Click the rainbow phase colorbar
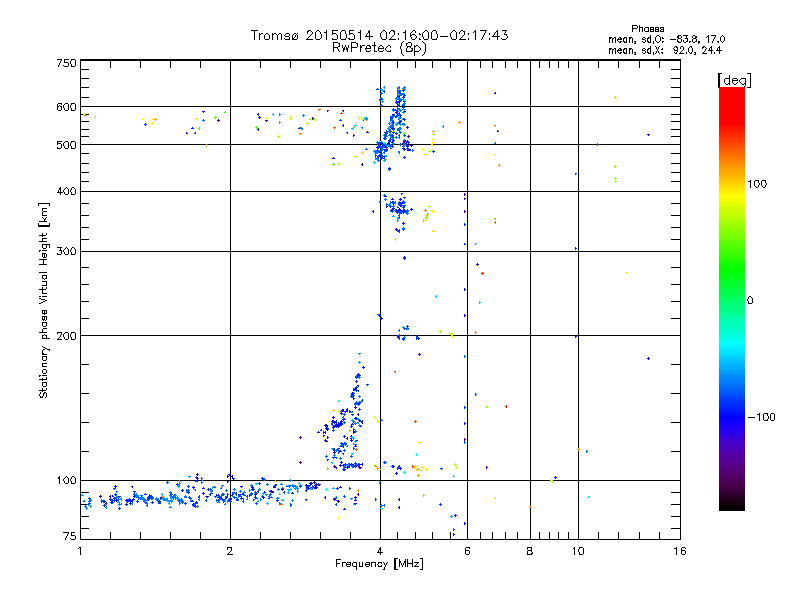Screen dimensions: 800x600 pyautogui.click(x=732, y=298)
